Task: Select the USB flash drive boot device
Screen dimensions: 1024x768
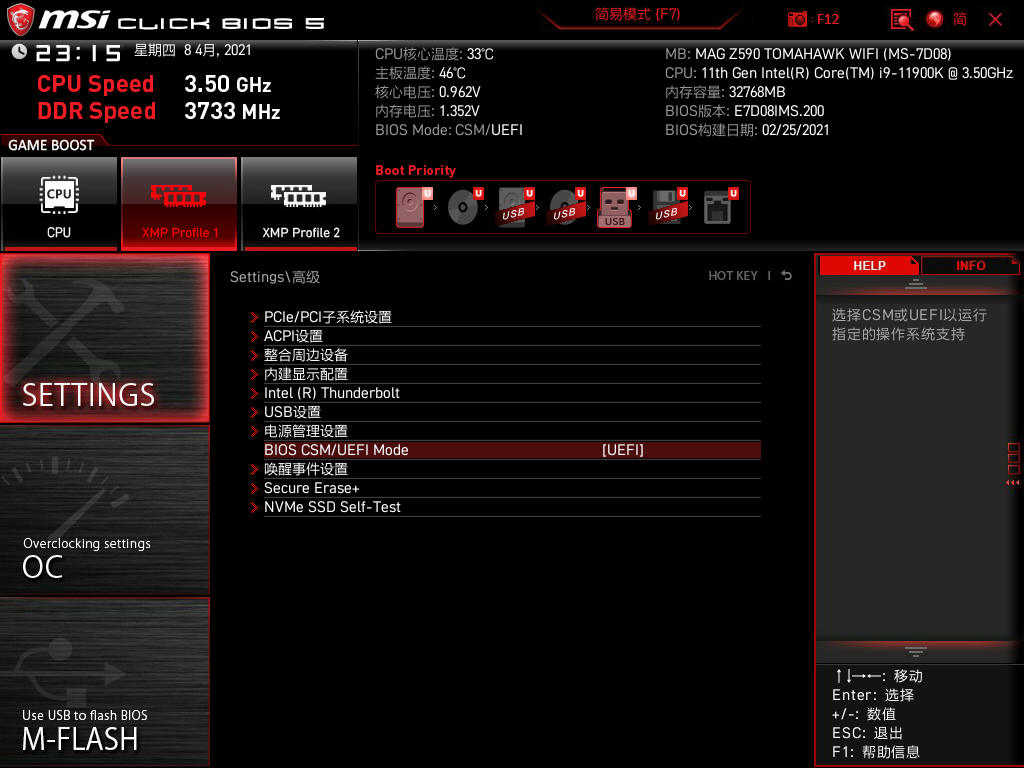Action: tap(615, 207)
